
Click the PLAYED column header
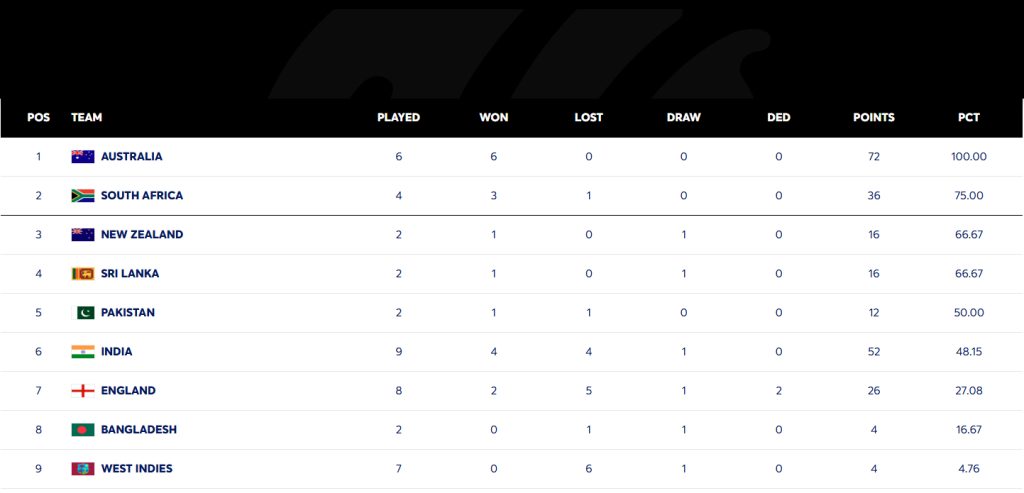[398, 118]
